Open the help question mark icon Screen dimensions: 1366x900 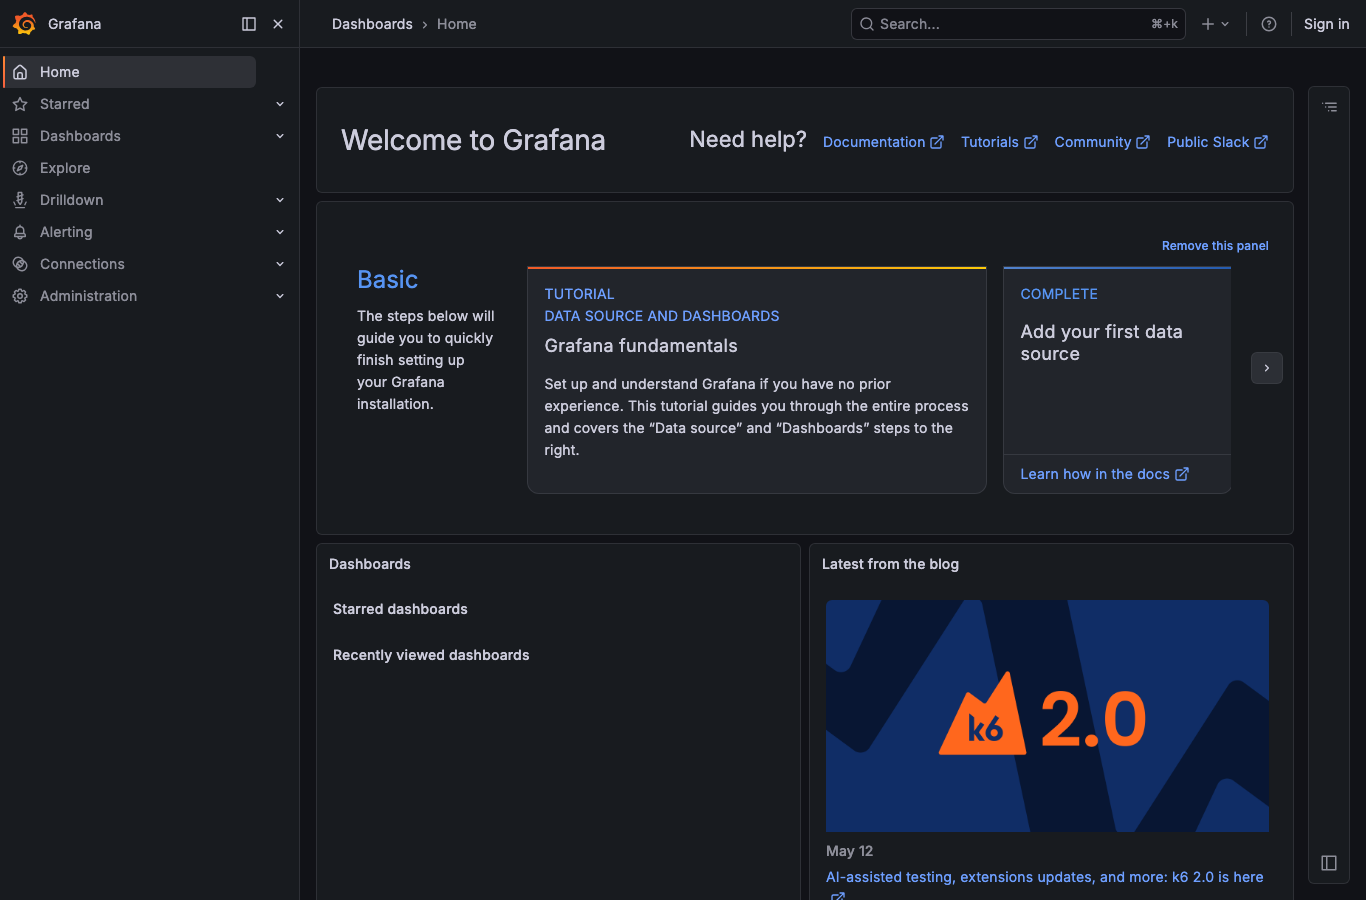click(x=1269, y=24)
